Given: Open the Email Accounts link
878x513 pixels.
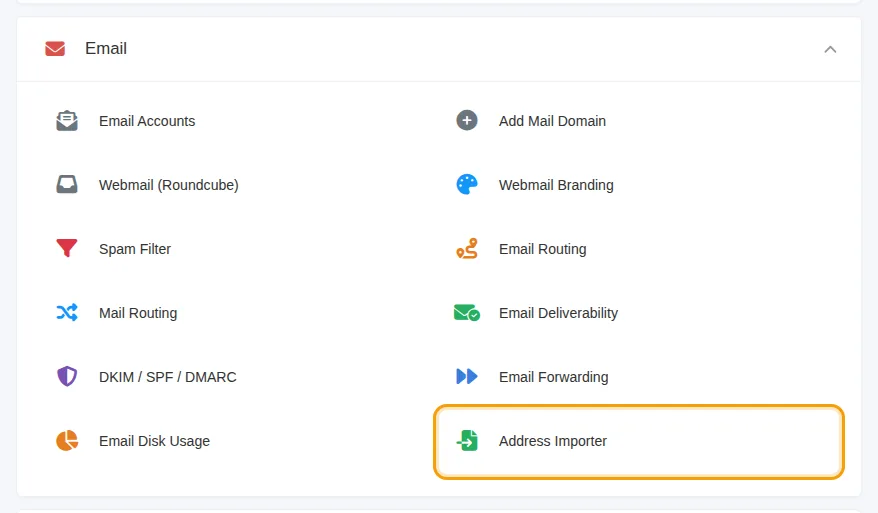Looking at the screenshot, I should pyautogui.click(x=147, y=121).
